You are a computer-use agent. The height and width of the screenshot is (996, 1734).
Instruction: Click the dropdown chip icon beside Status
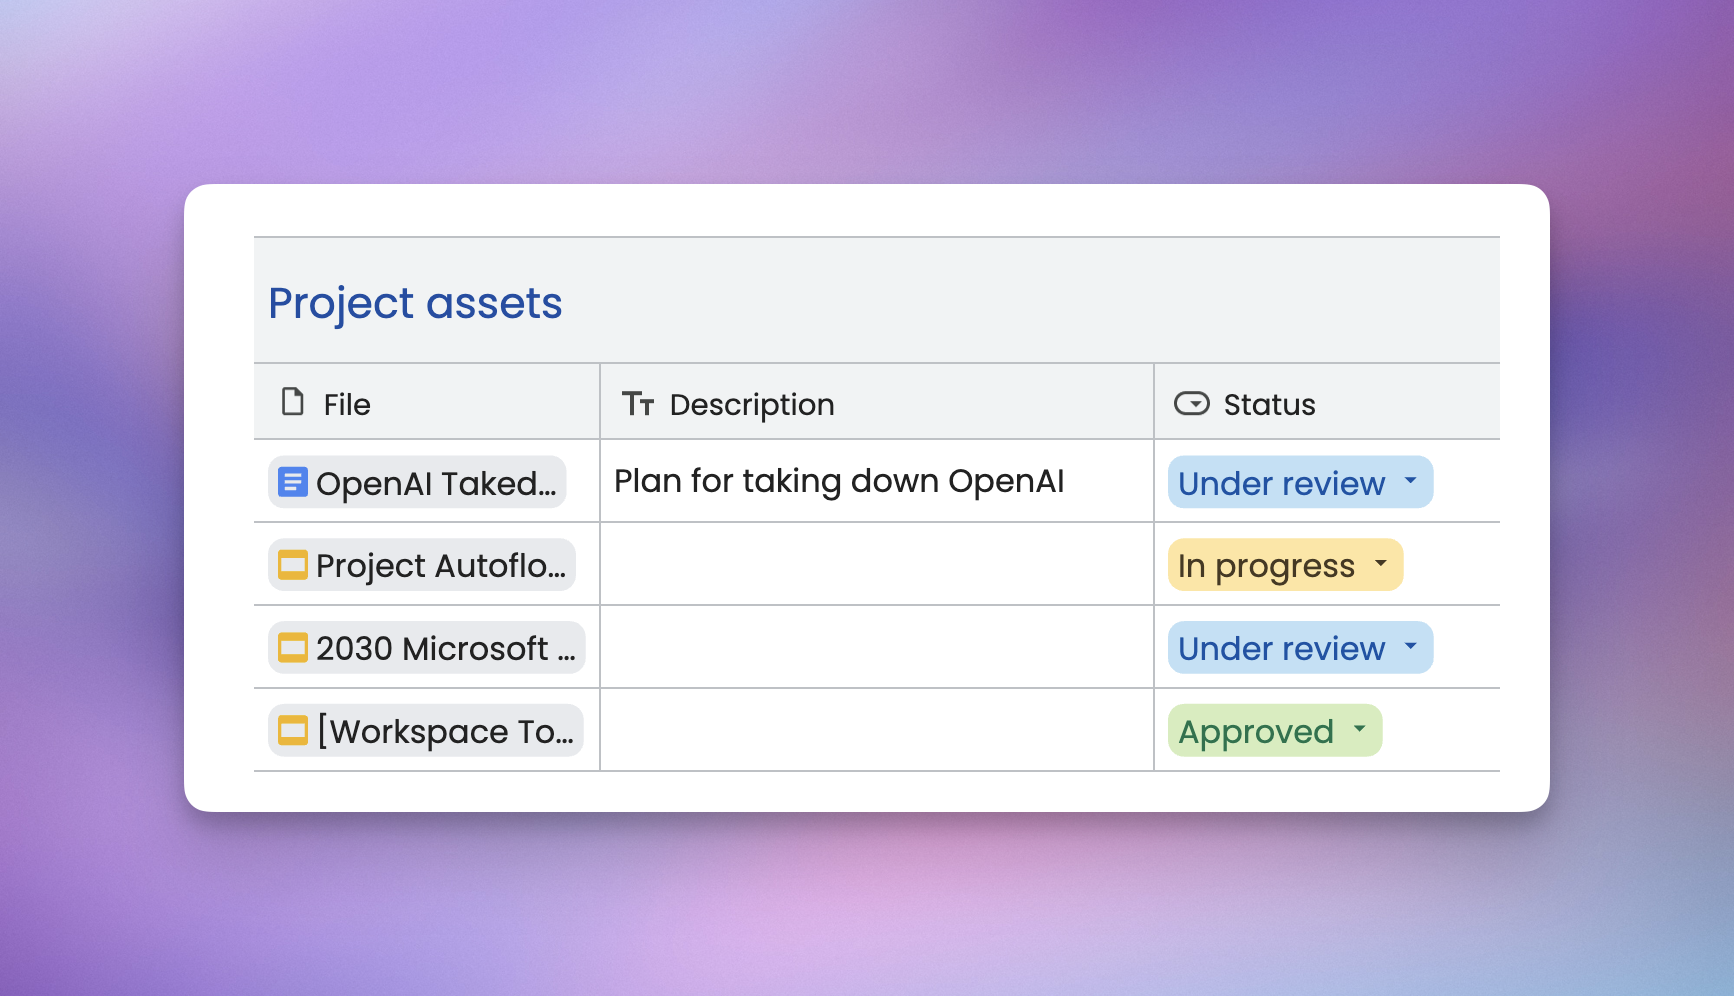1191,403
